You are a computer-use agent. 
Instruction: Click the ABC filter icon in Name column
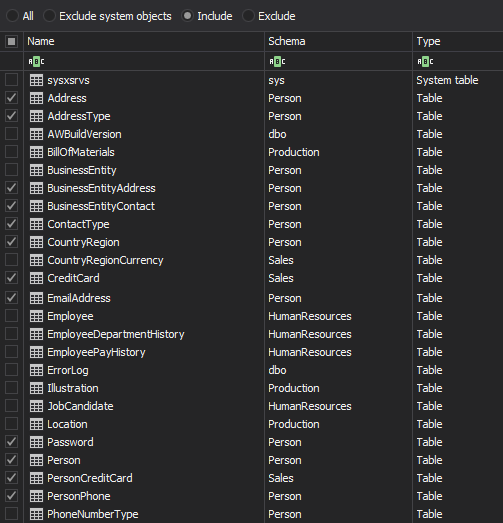pos(36,61)
